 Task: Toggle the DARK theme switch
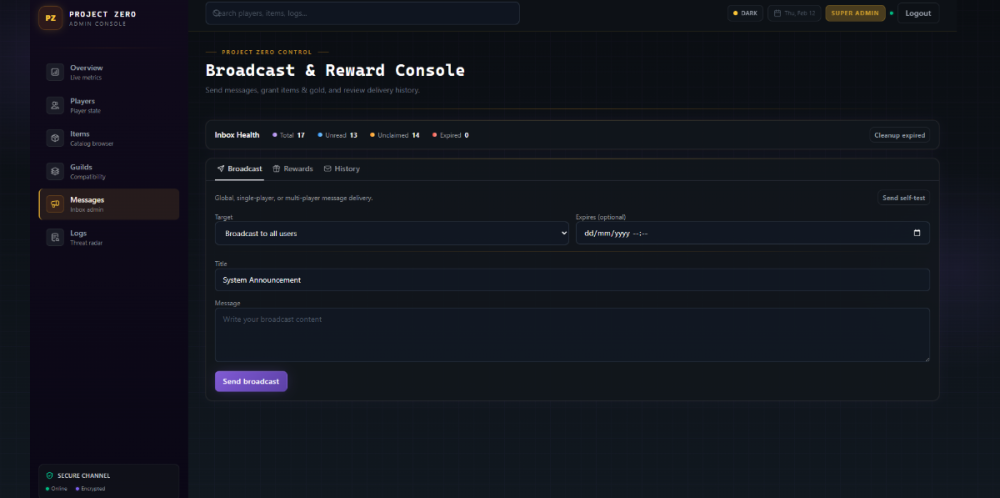tap(745, 13)
